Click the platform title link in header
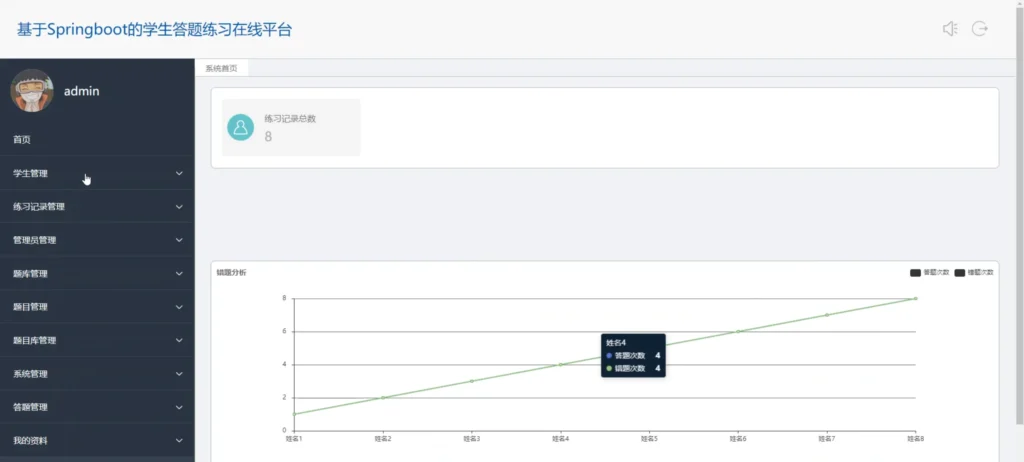Viewport: 1024px width, 462px height. pos(154,29)
